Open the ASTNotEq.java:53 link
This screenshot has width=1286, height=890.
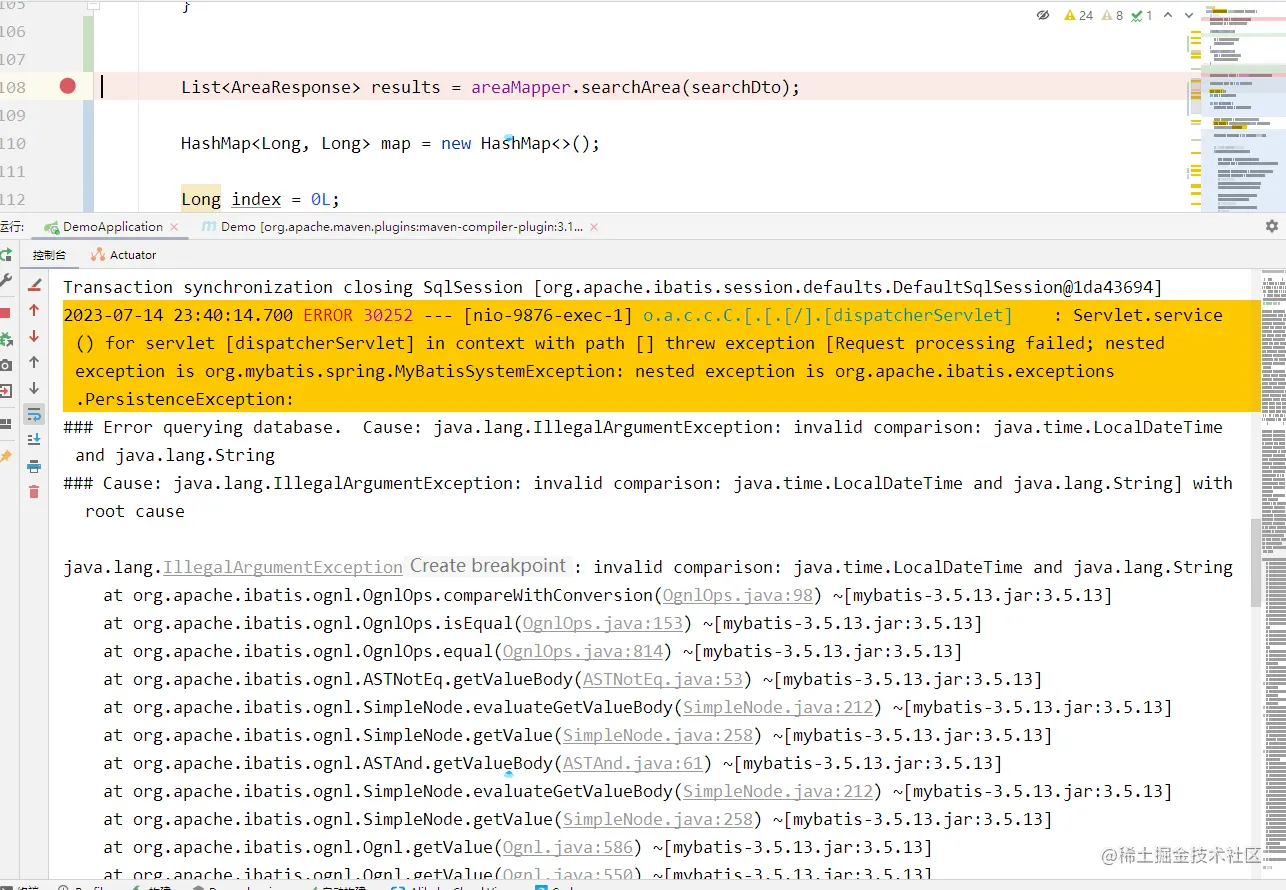pos(663,679)
